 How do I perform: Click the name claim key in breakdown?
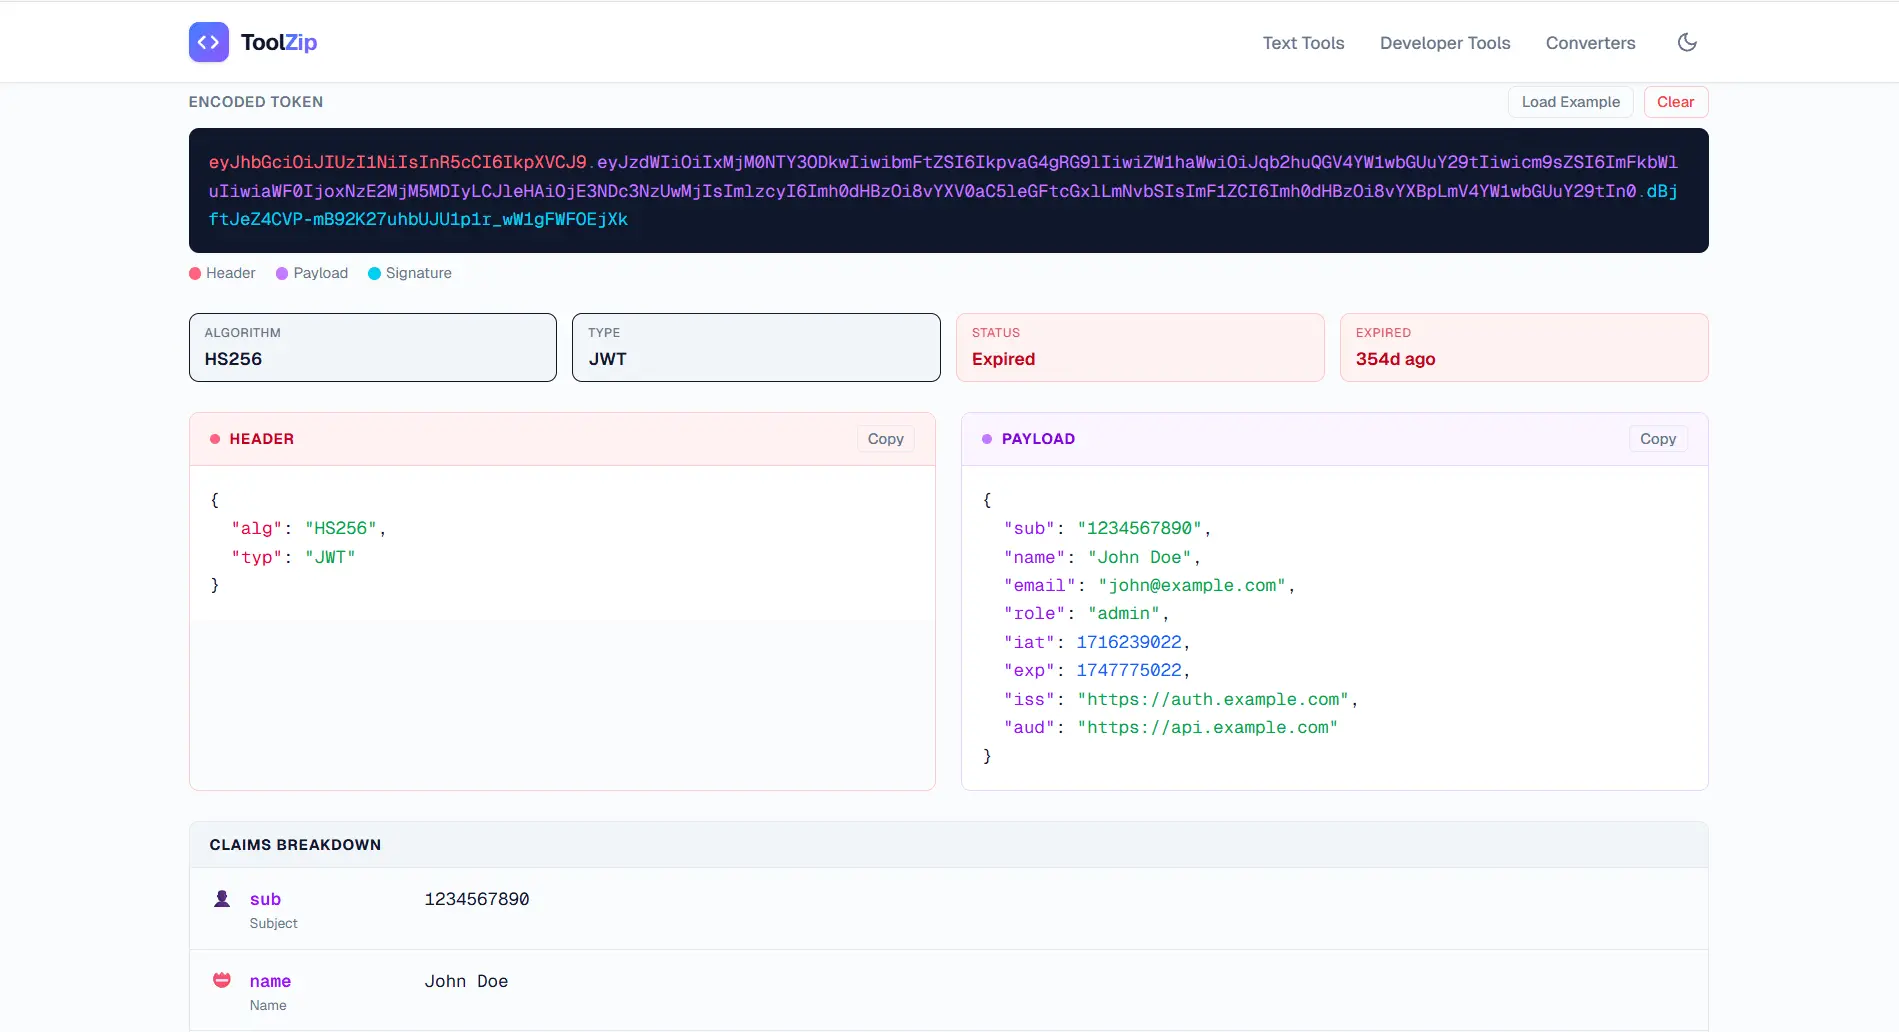(270, 981)
